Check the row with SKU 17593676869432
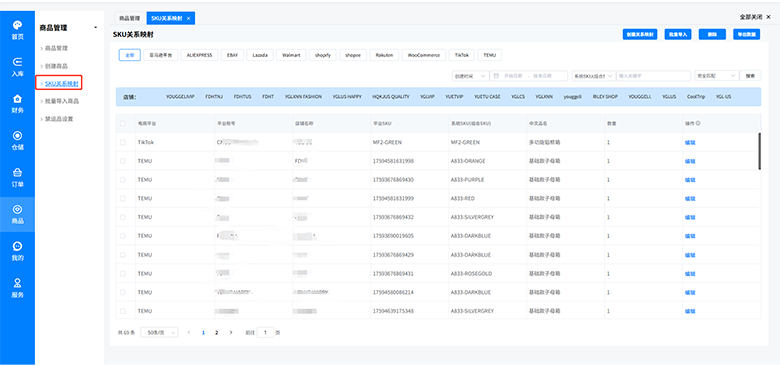Image resolution: width=780 pixels, height=366 pixels. (123, 217)
